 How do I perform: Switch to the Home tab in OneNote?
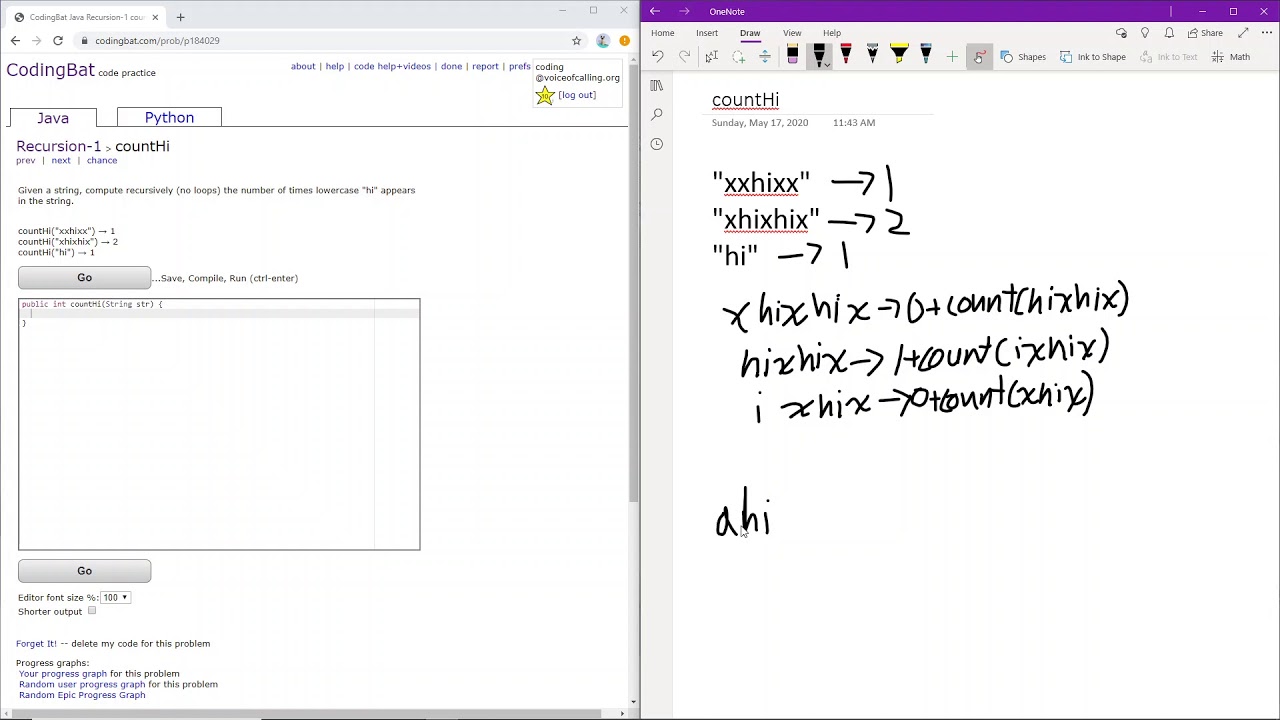click(x=663, y=33)
